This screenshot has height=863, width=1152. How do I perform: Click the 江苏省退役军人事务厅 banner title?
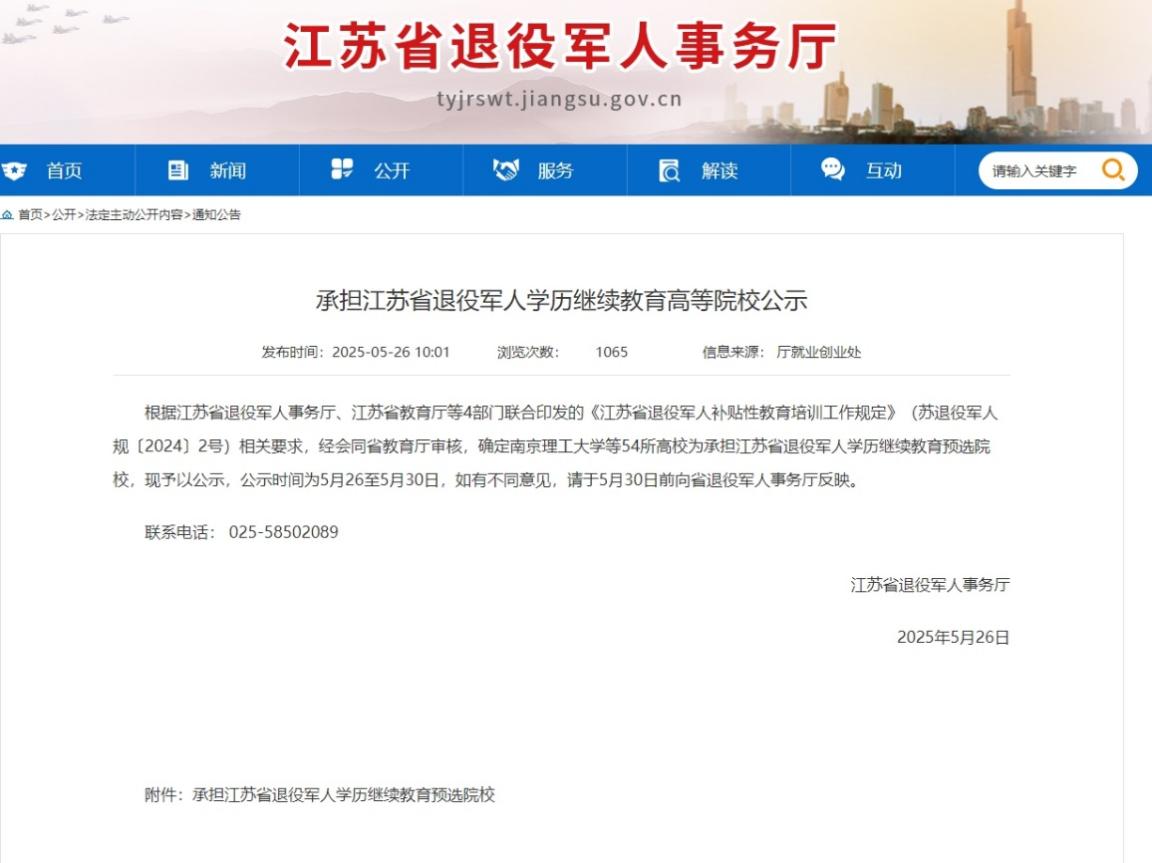coord(560,47)
